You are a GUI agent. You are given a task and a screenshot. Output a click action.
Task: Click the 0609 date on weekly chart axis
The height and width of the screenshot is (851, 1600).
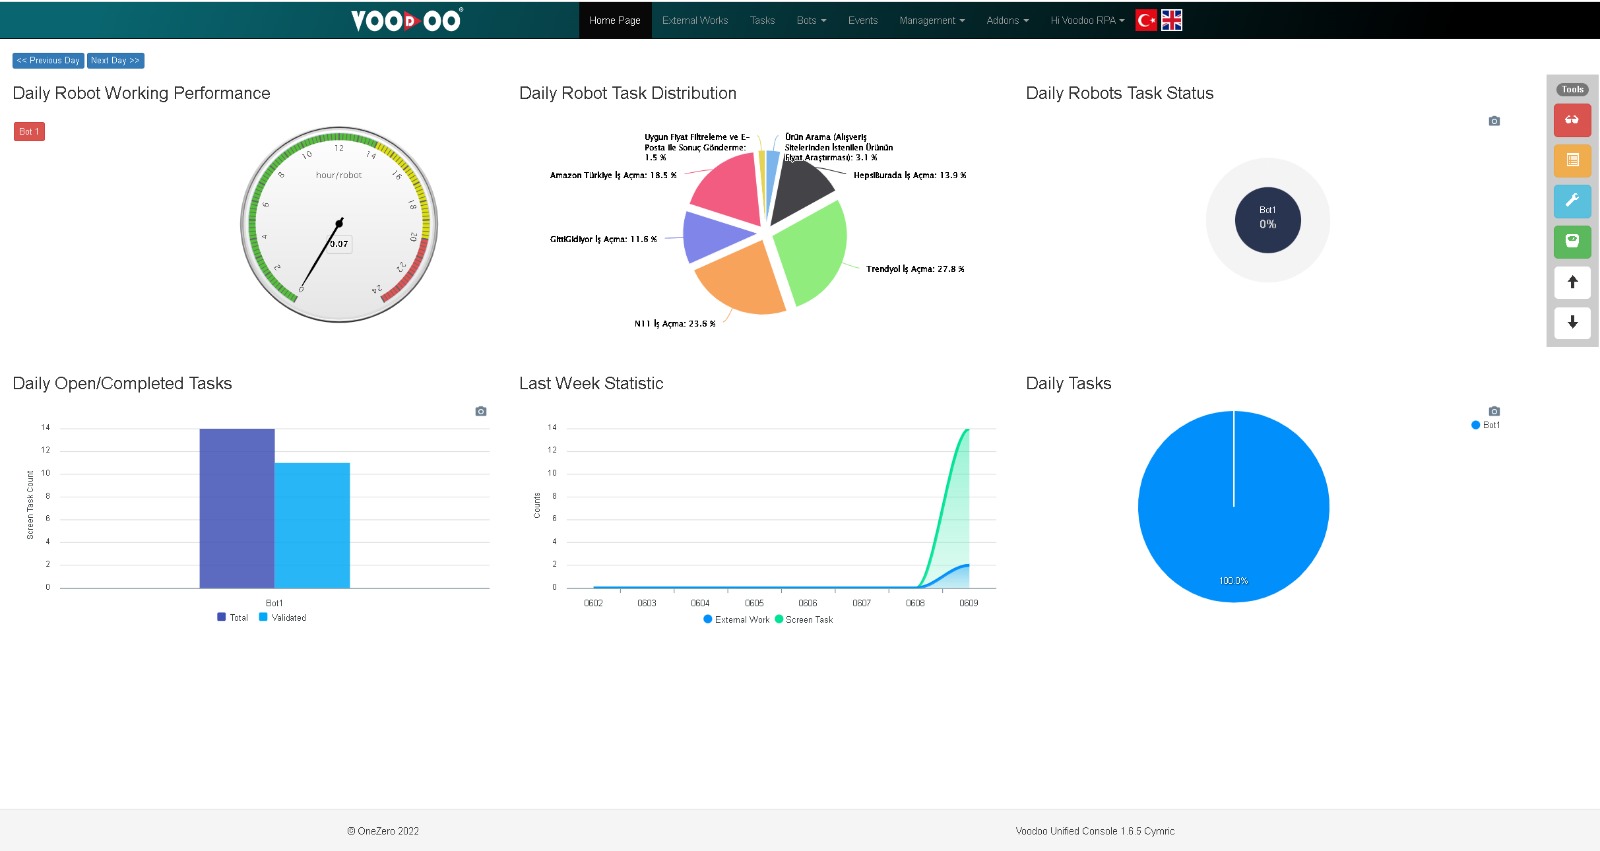(969, 603)
